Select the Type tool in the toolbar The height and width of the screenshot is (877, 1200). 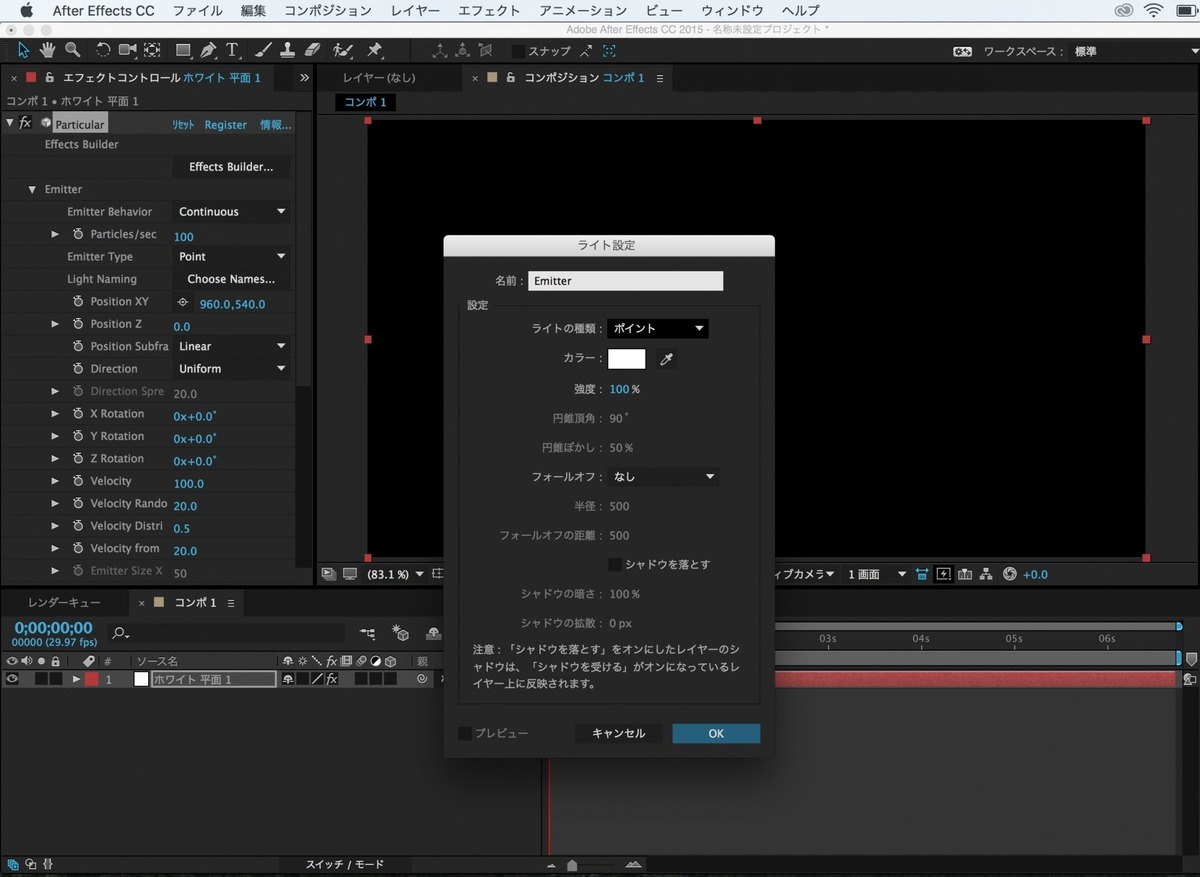point(231,50)
